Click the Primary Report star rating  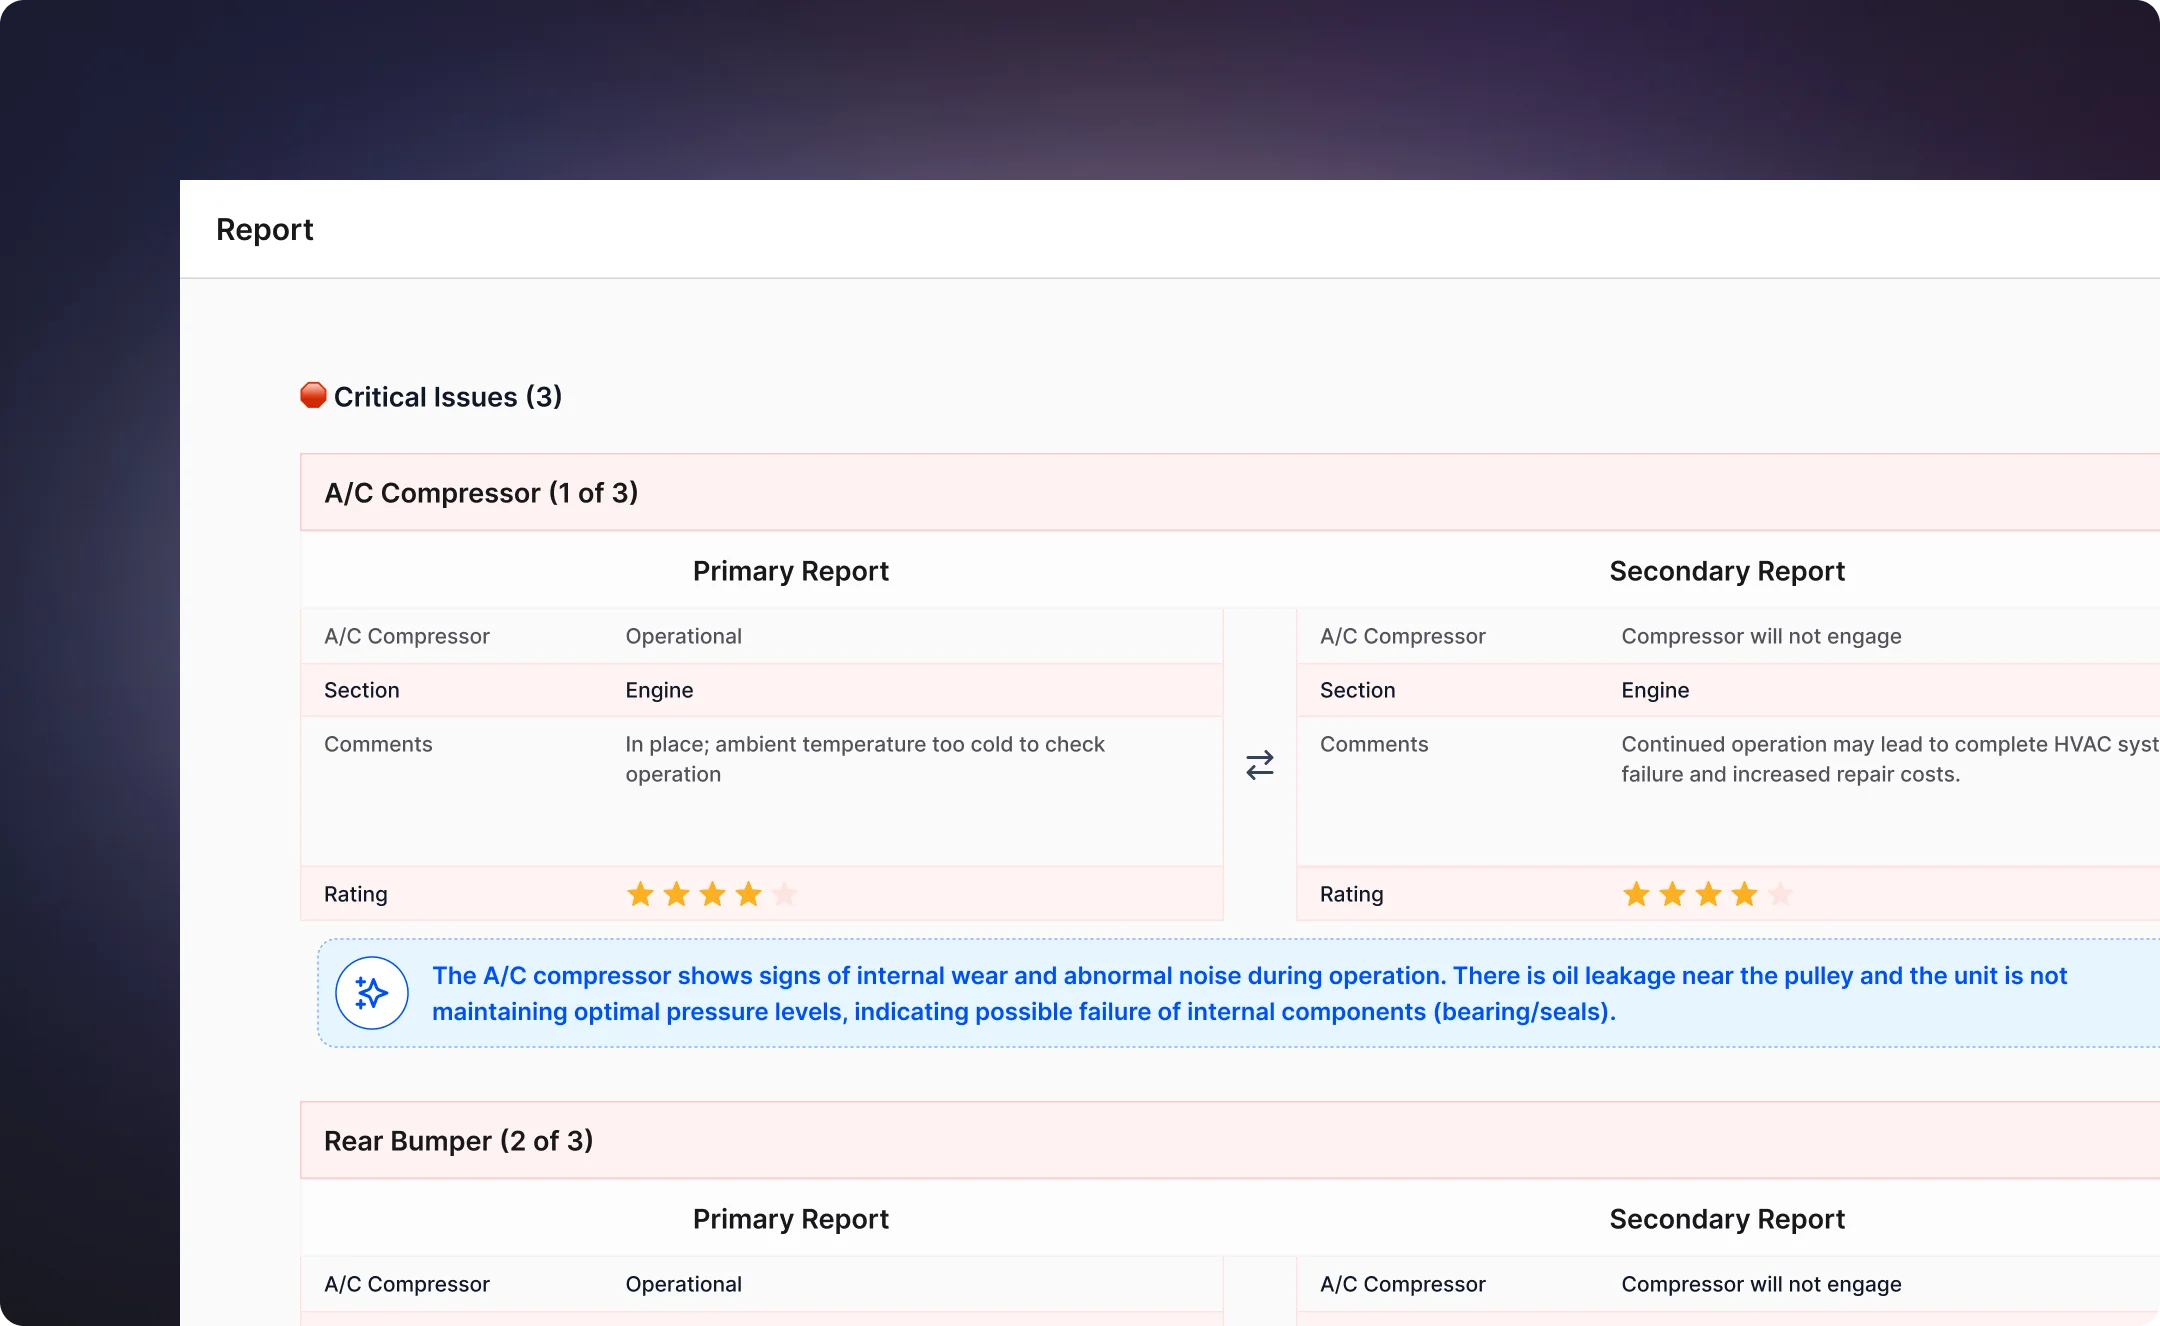point(712,893)
